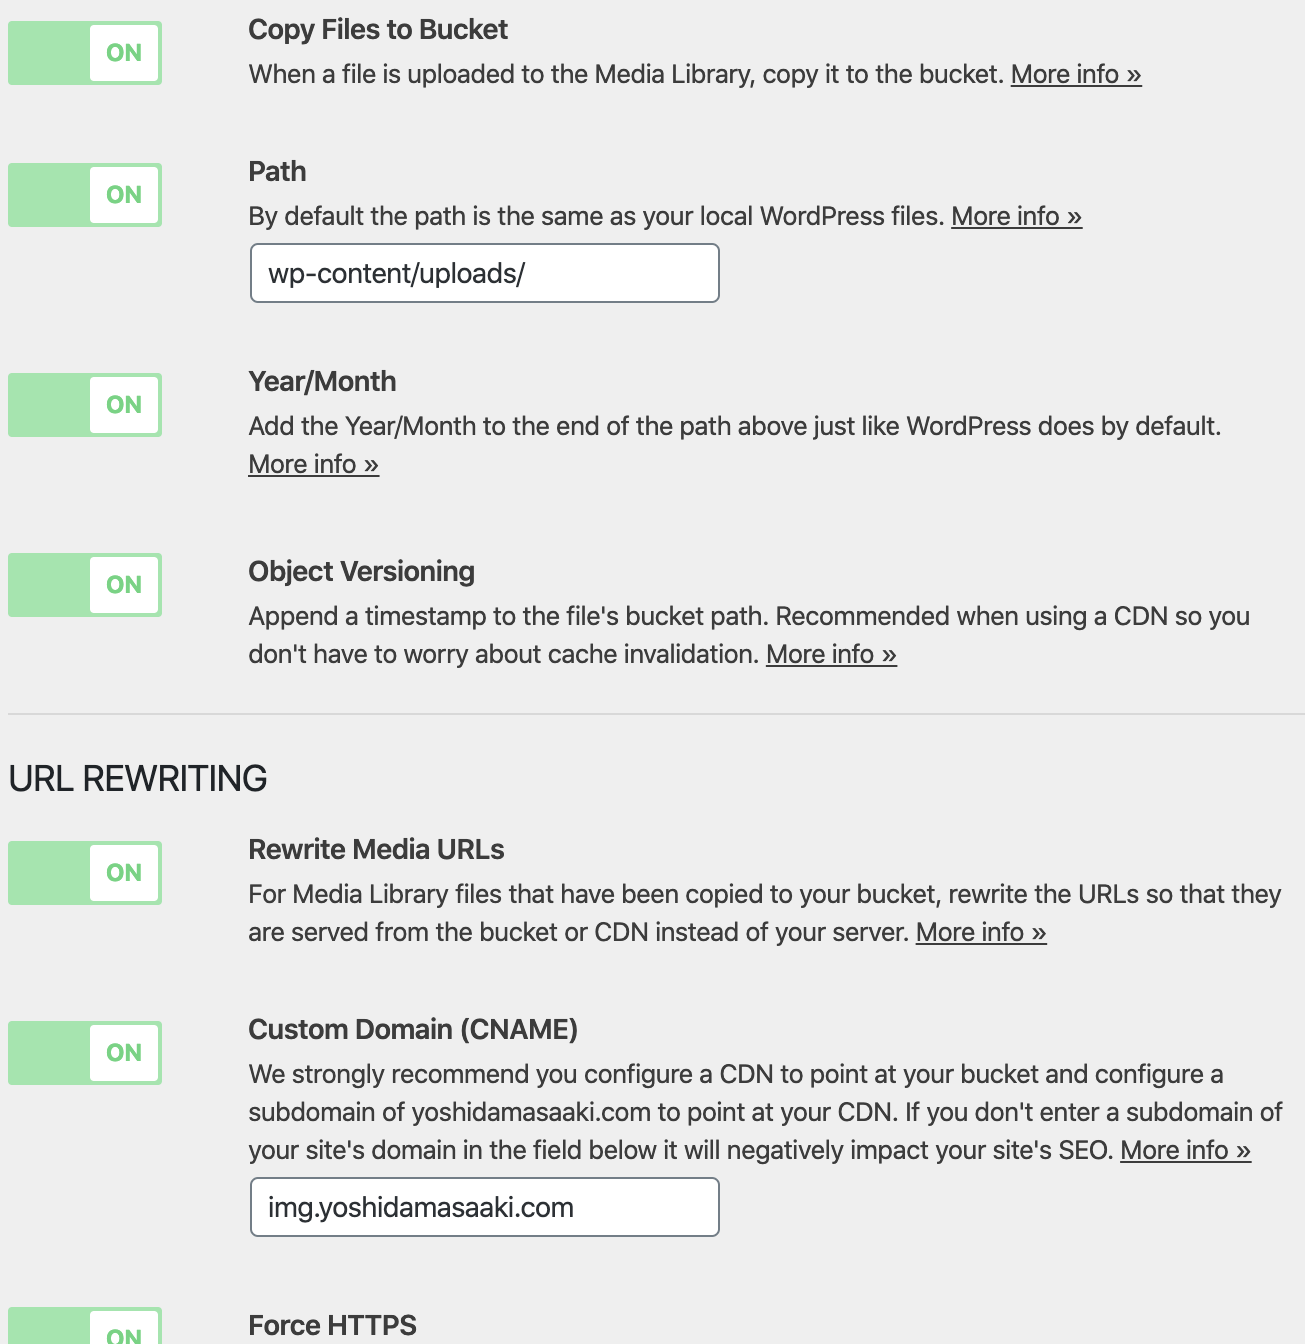Click More info under Custom Domain description
The image size is (1305, 1344).
(x=1185, y=1151)
